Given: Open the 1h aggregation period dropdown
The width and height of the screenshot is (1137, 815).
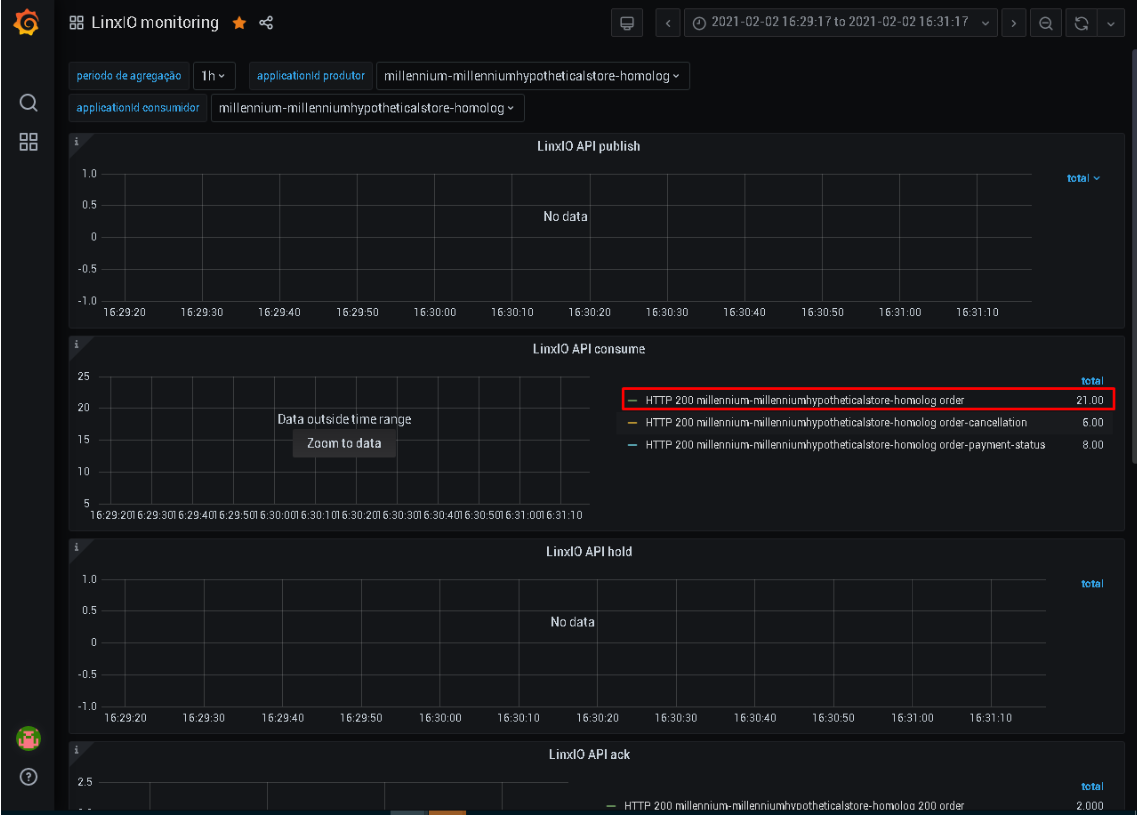Looking at the screenshot, I should coord(214,76).
